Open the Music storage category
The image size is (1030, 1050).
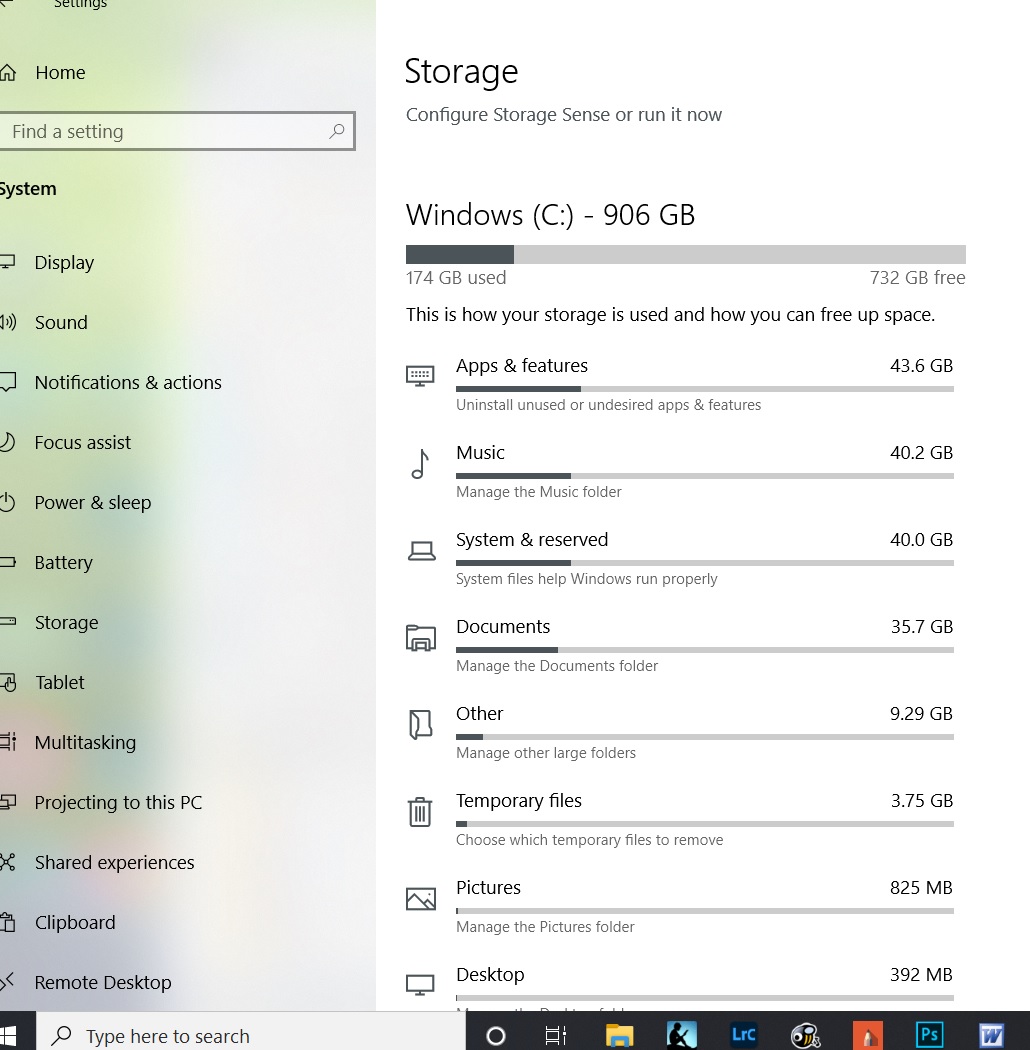[x=680, y=472]
